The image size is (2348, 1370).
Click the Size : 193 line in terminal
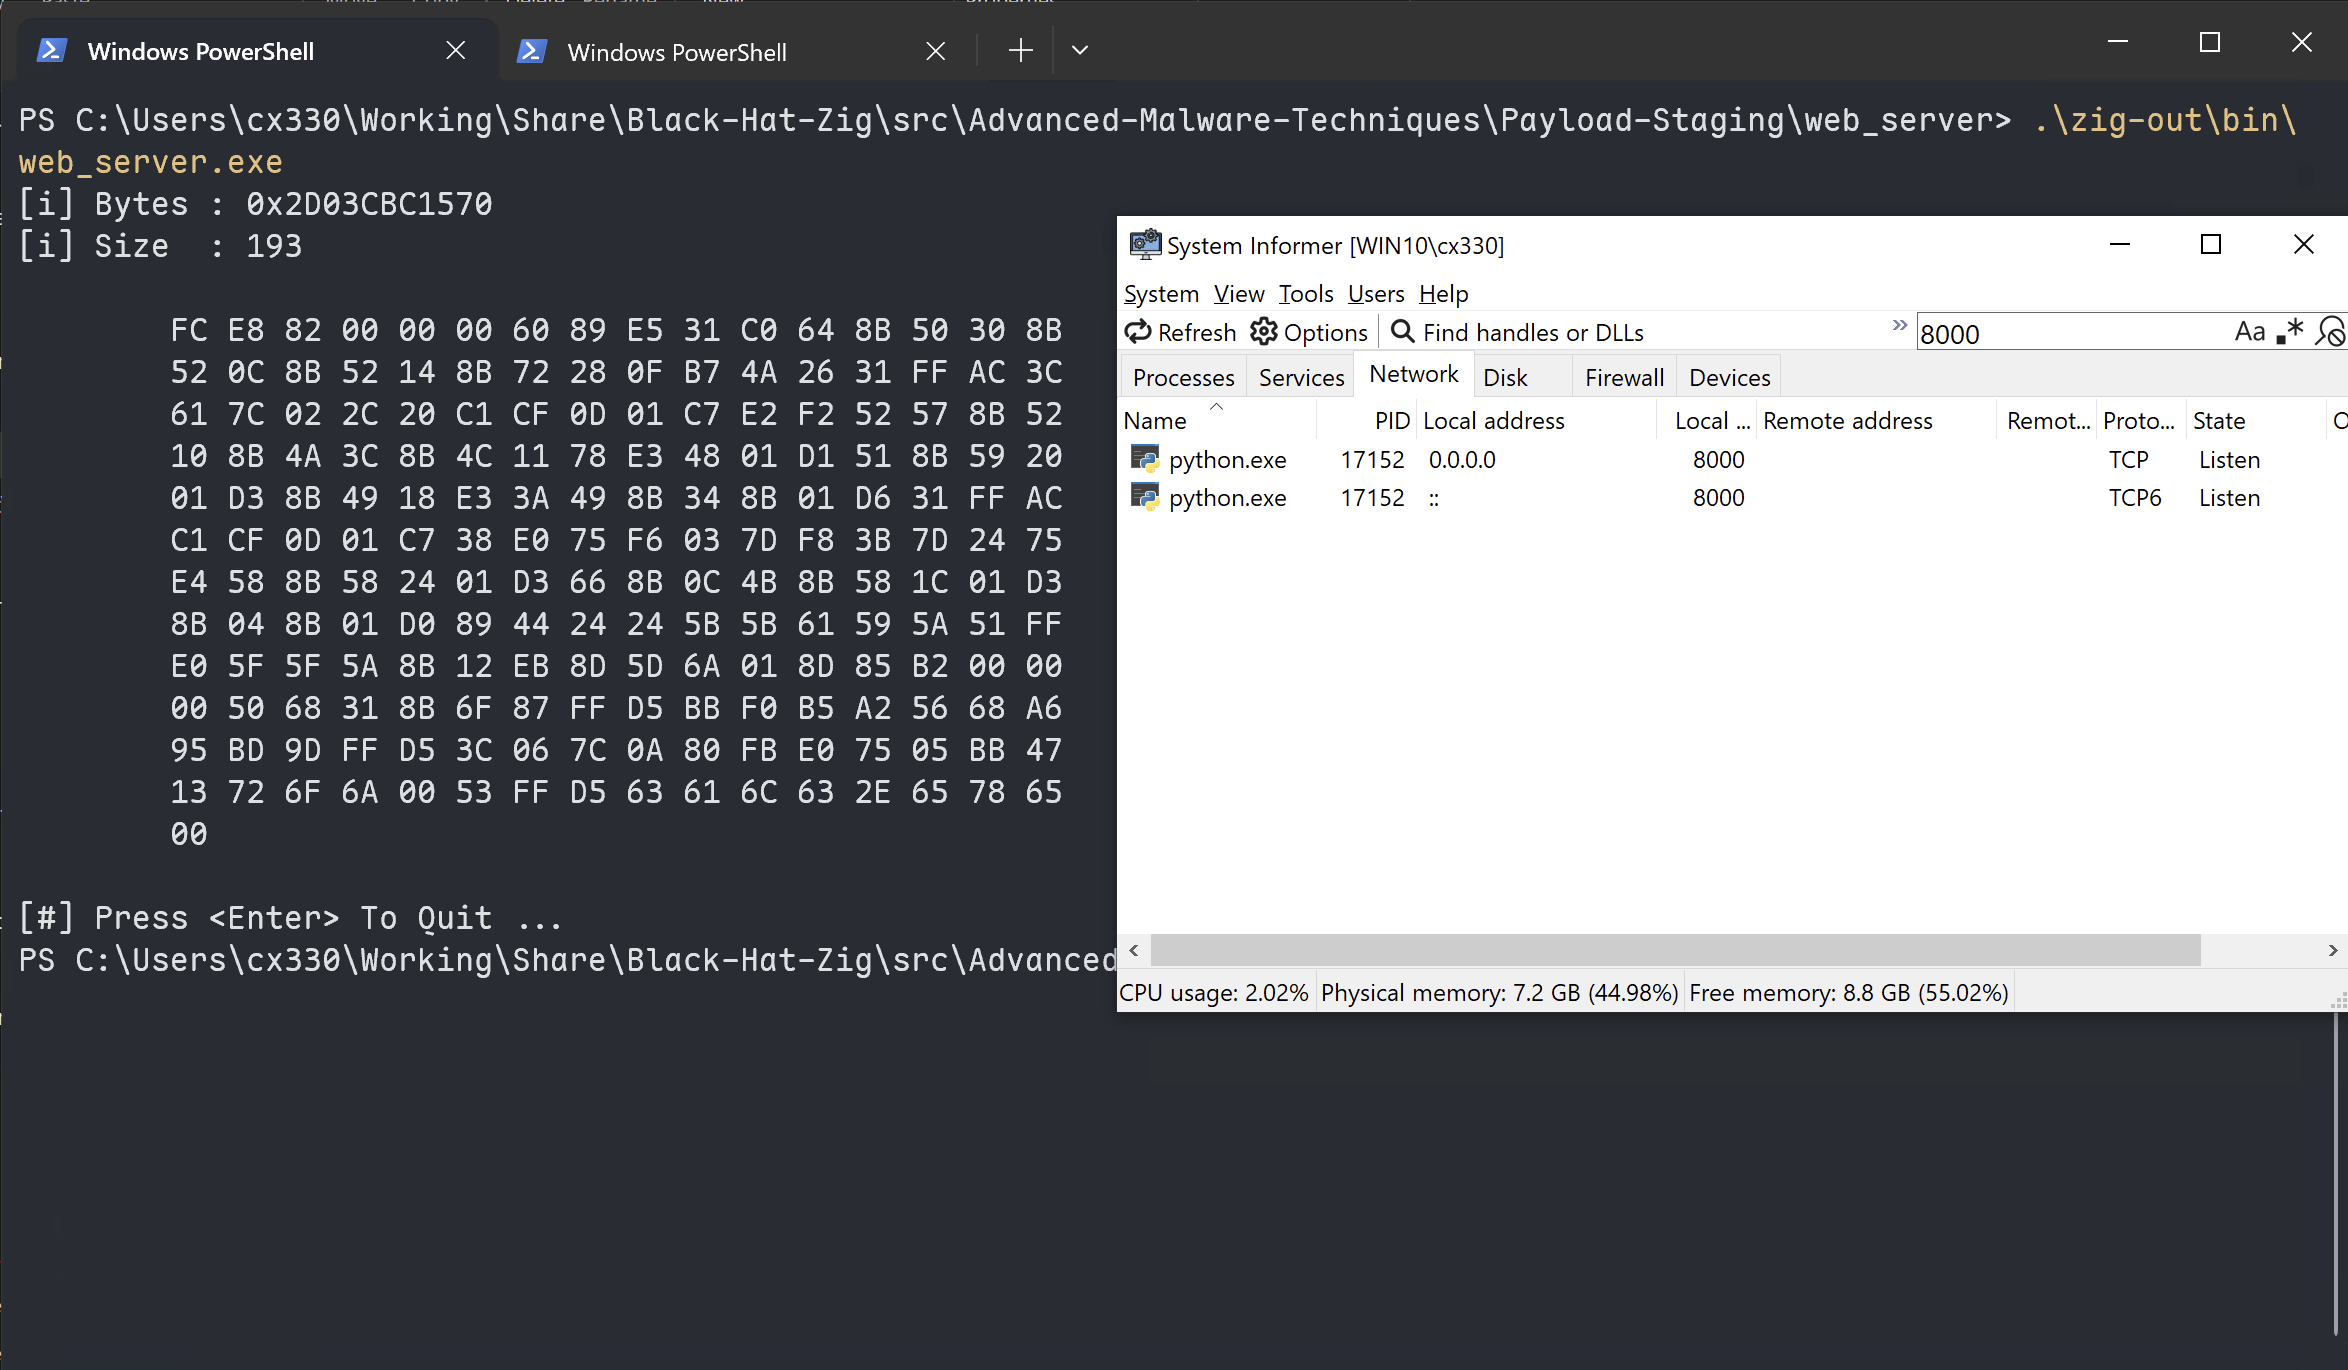(x=161, y=246)
